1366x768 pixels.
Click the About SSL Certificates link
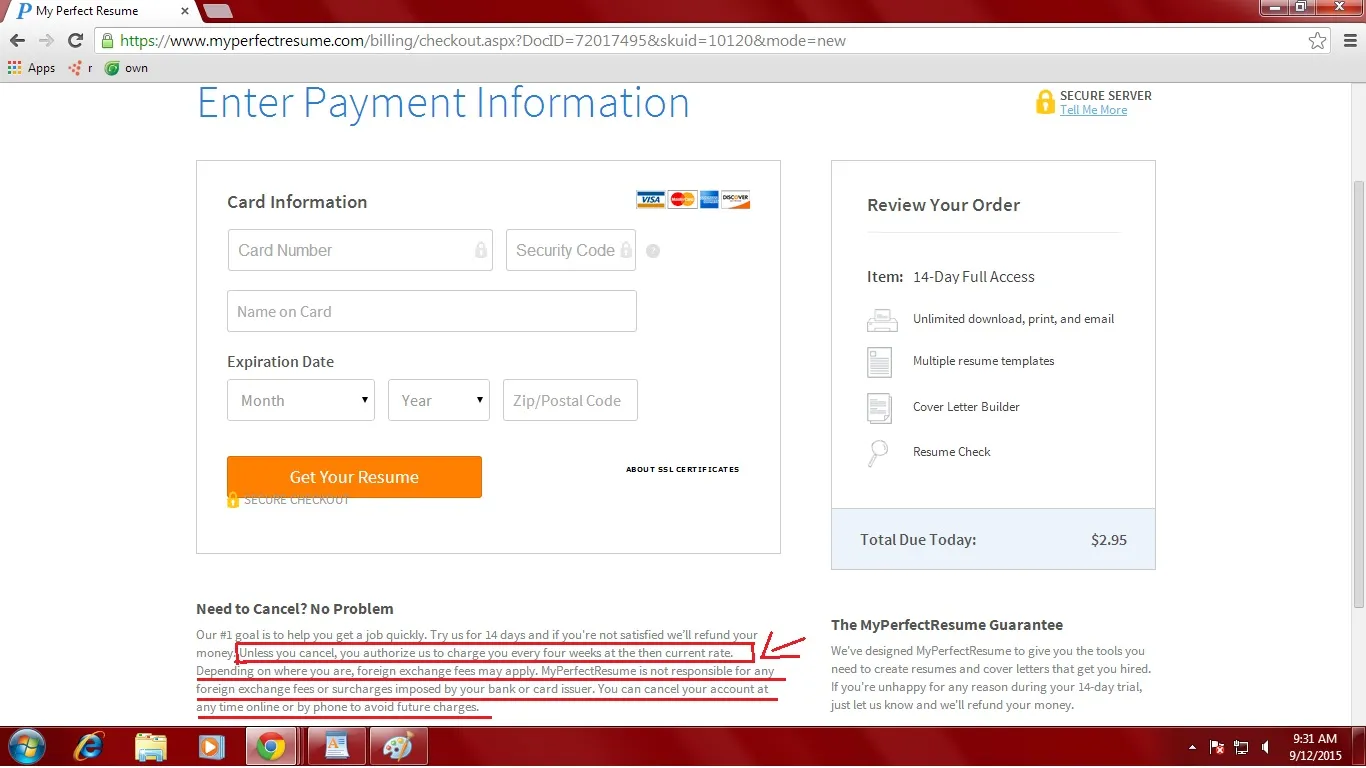coord(683,469)
